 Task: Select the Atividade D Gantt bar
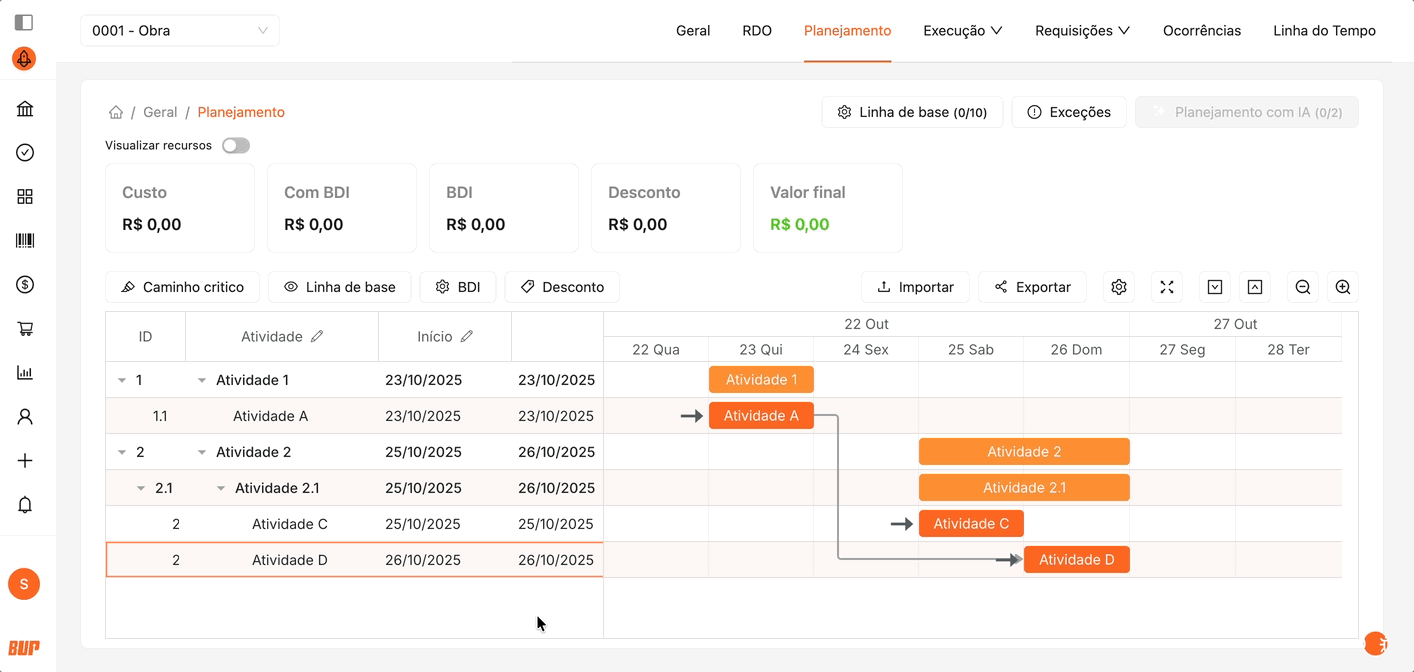[x=1076, y=560]
